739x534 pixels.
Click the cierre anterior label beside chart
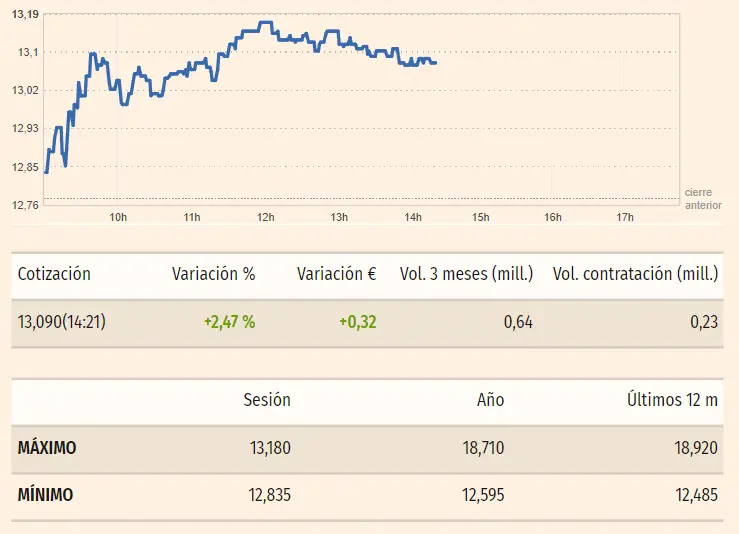pos(703,198)
